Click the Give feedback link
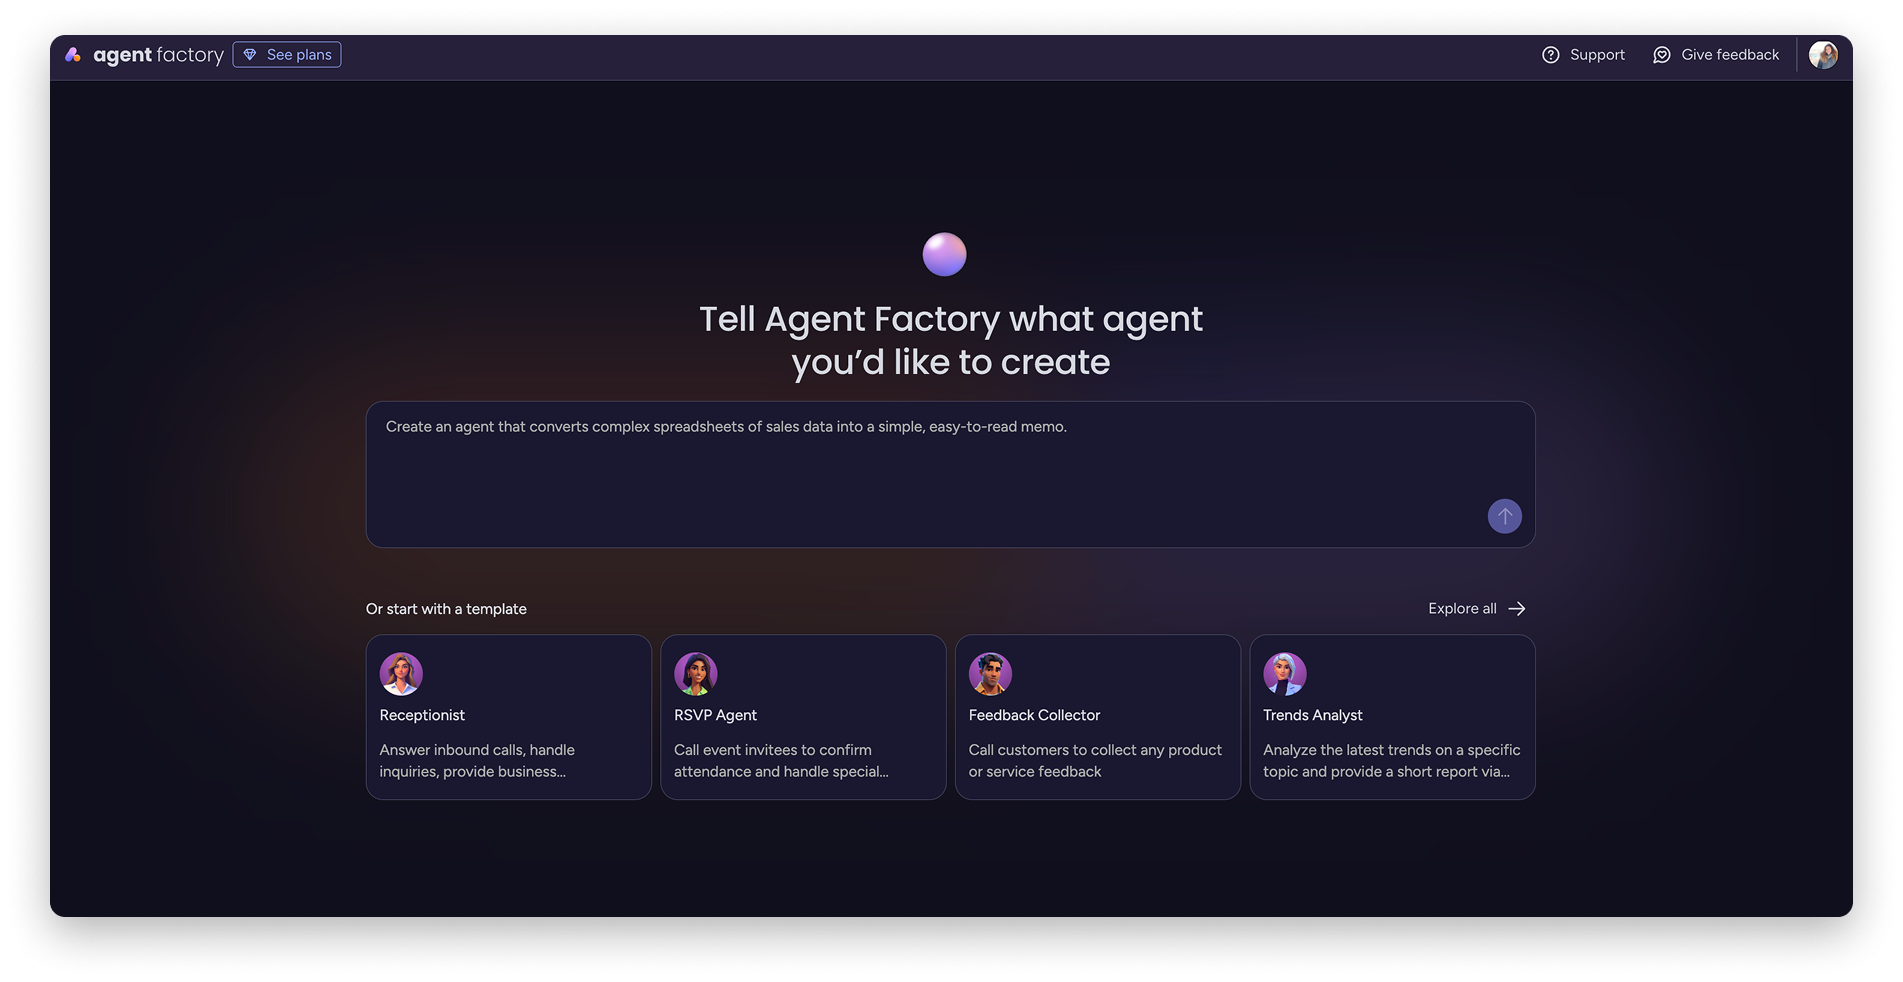Image resolution: width=1903 pixels, height=982 pixels. 1729,55
